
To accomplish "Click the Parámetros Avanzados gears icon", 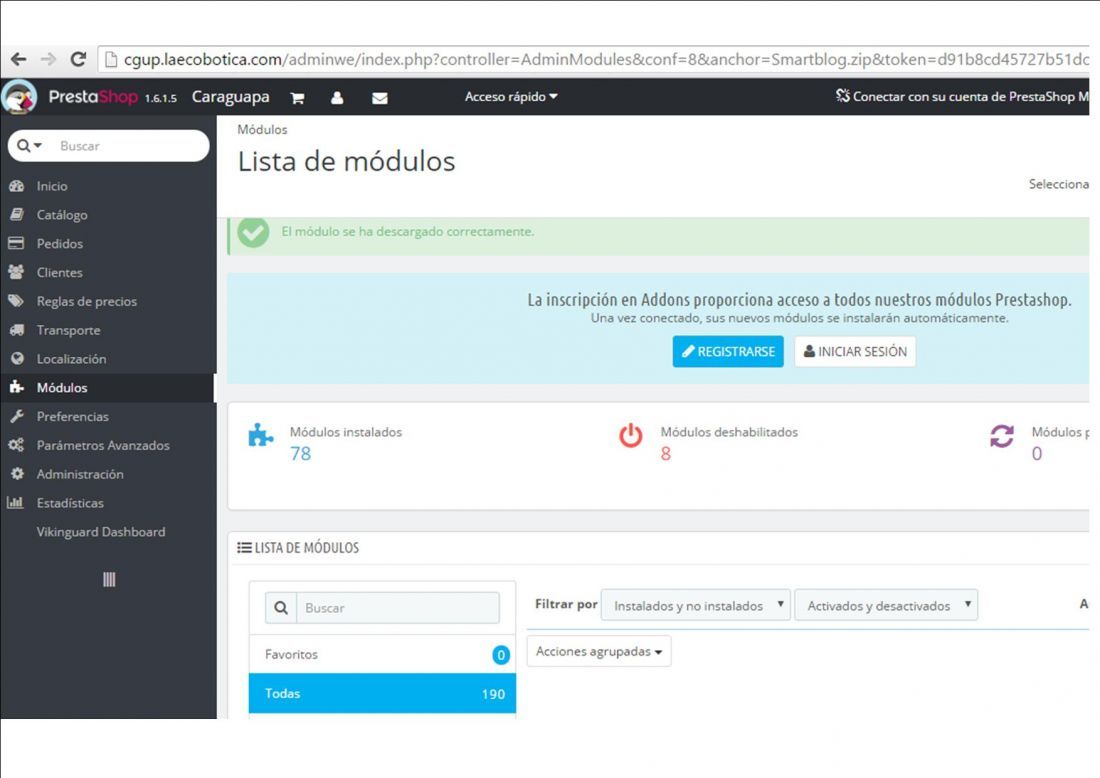I will 16,445.
